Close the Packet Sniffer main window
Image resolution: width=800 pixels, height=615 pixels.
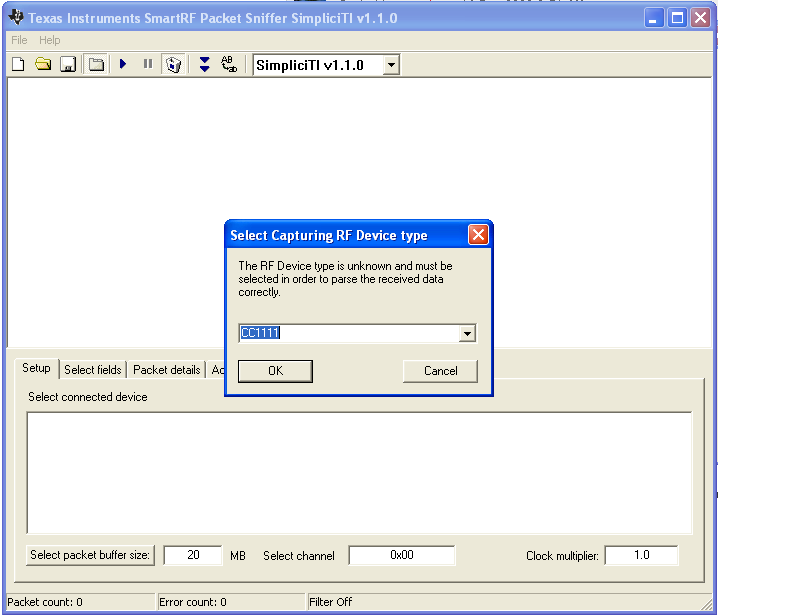click(701, 18)
